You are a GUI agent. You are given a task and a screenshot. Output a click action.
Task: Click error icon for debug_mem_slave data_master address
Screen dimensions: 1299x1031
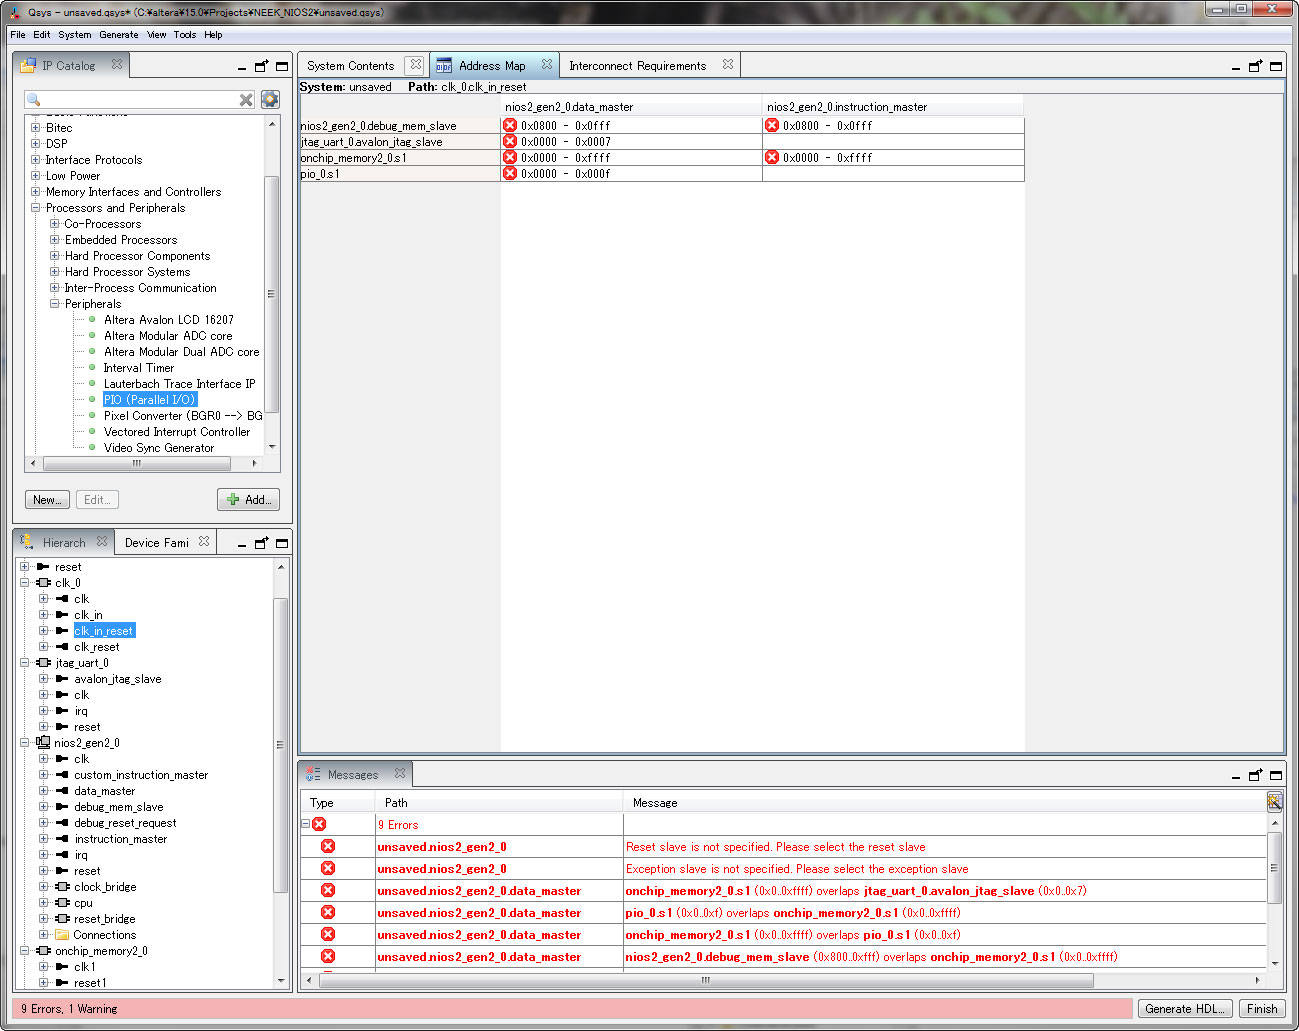tap(510, 126)
